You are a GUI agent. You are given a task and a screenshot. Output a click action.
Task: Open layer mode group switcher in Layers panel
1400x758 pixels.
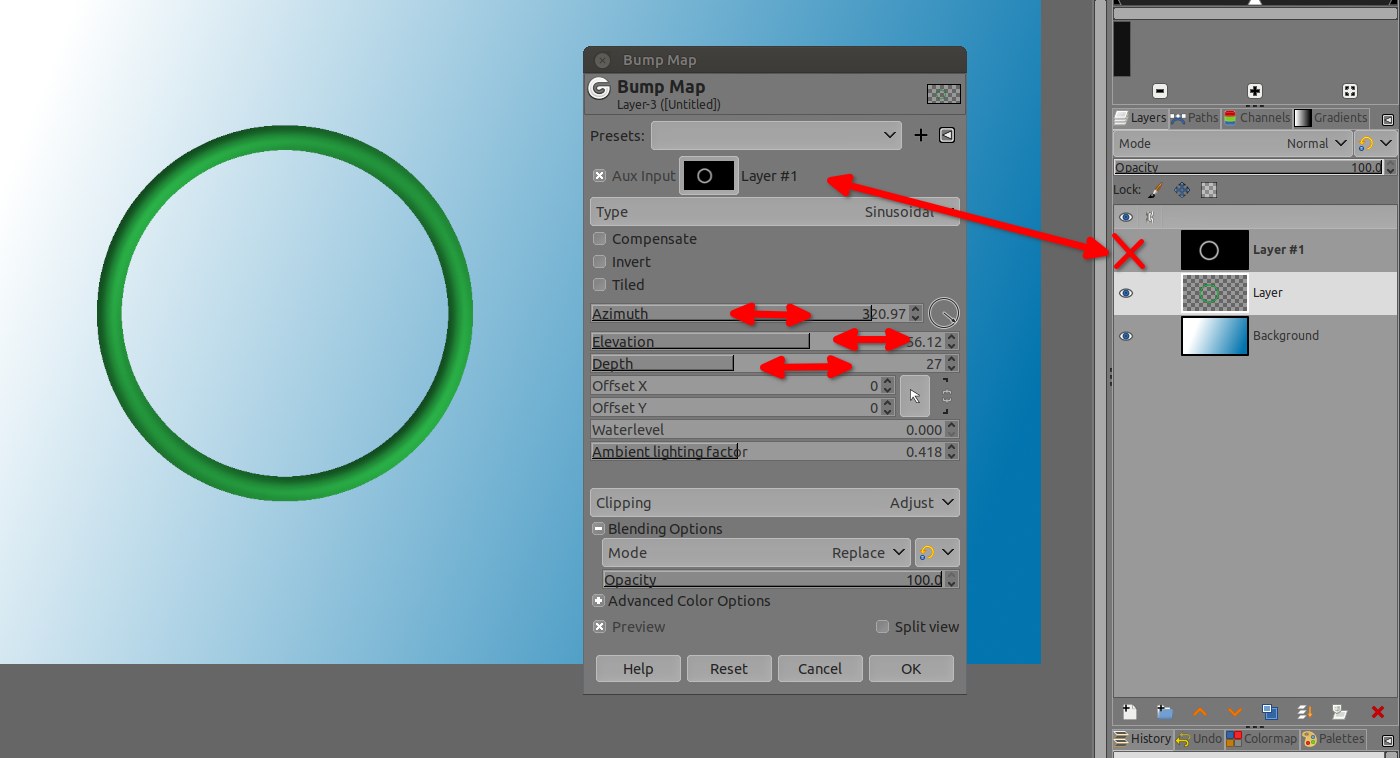click(x=1376, y=143)
